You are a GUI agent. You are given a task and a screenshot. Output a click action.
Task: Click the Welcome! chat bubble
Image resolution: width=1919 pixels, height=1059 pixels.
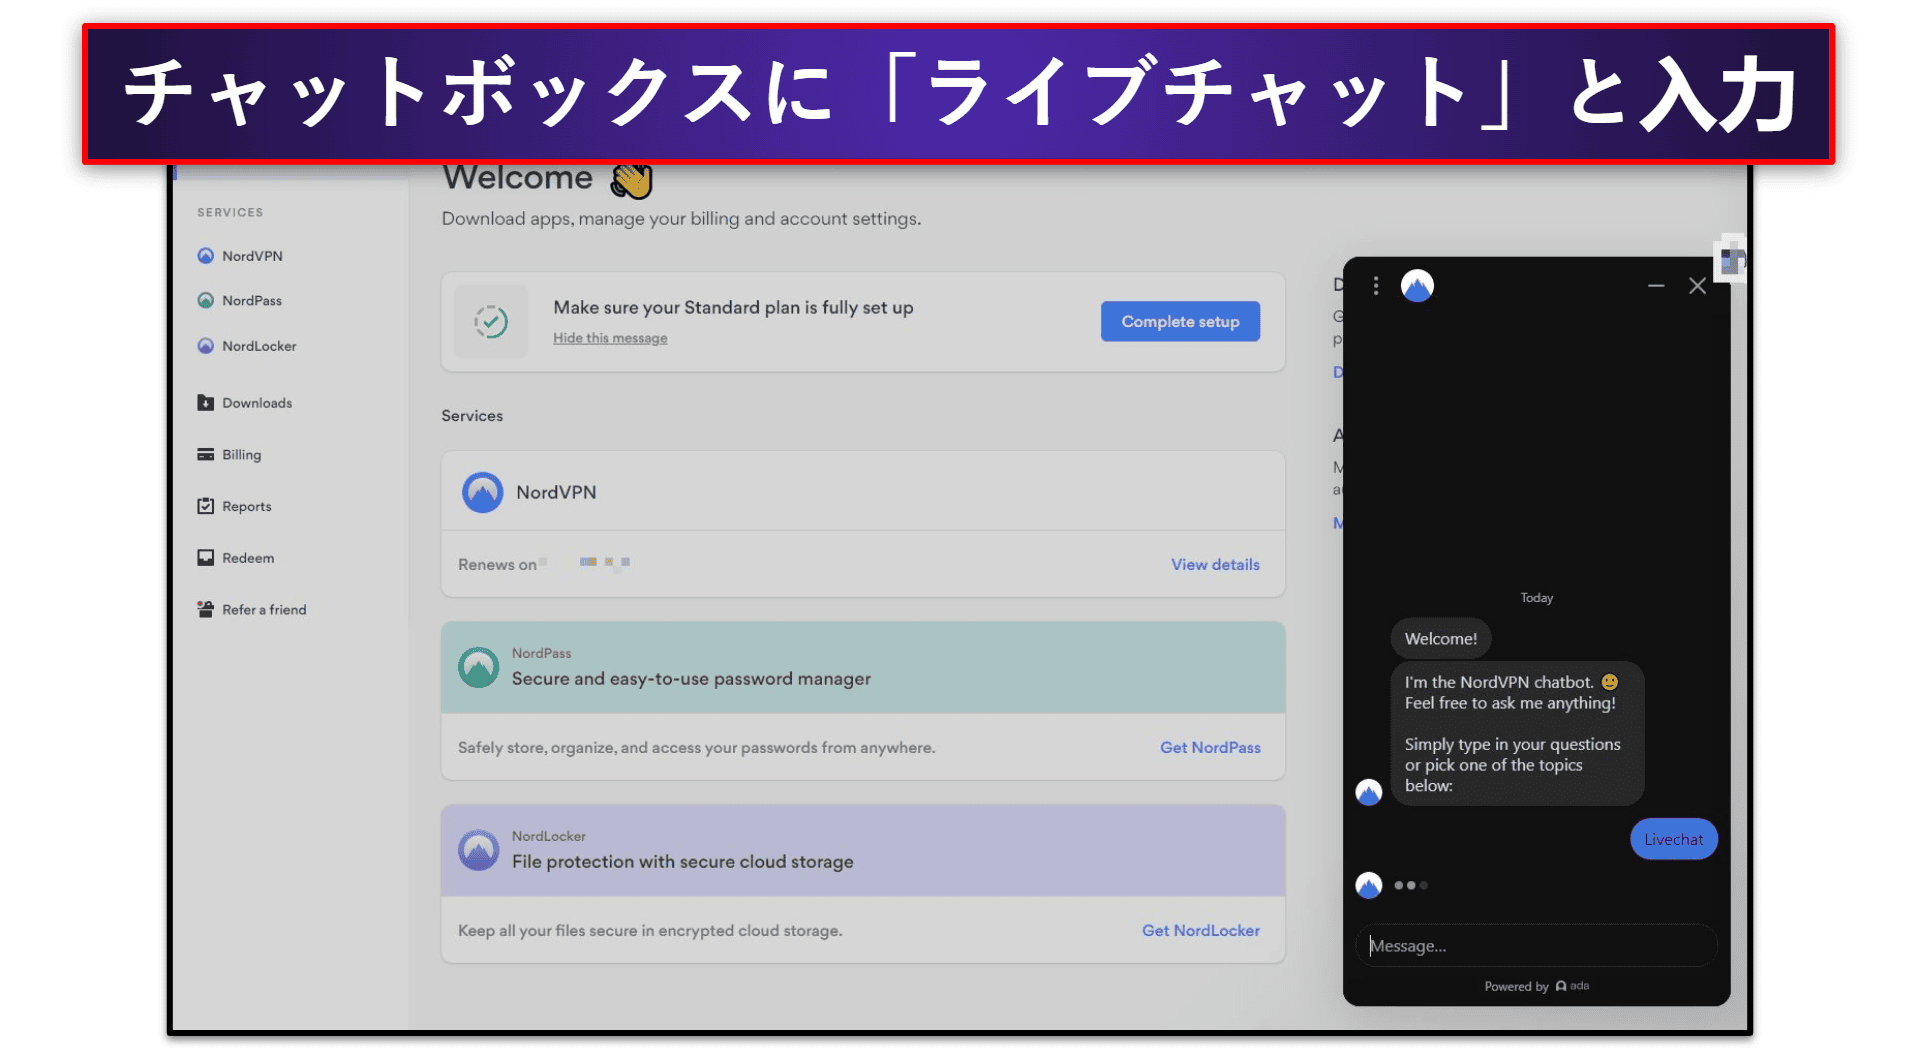pyautogui.click(x=1440, y=639)
